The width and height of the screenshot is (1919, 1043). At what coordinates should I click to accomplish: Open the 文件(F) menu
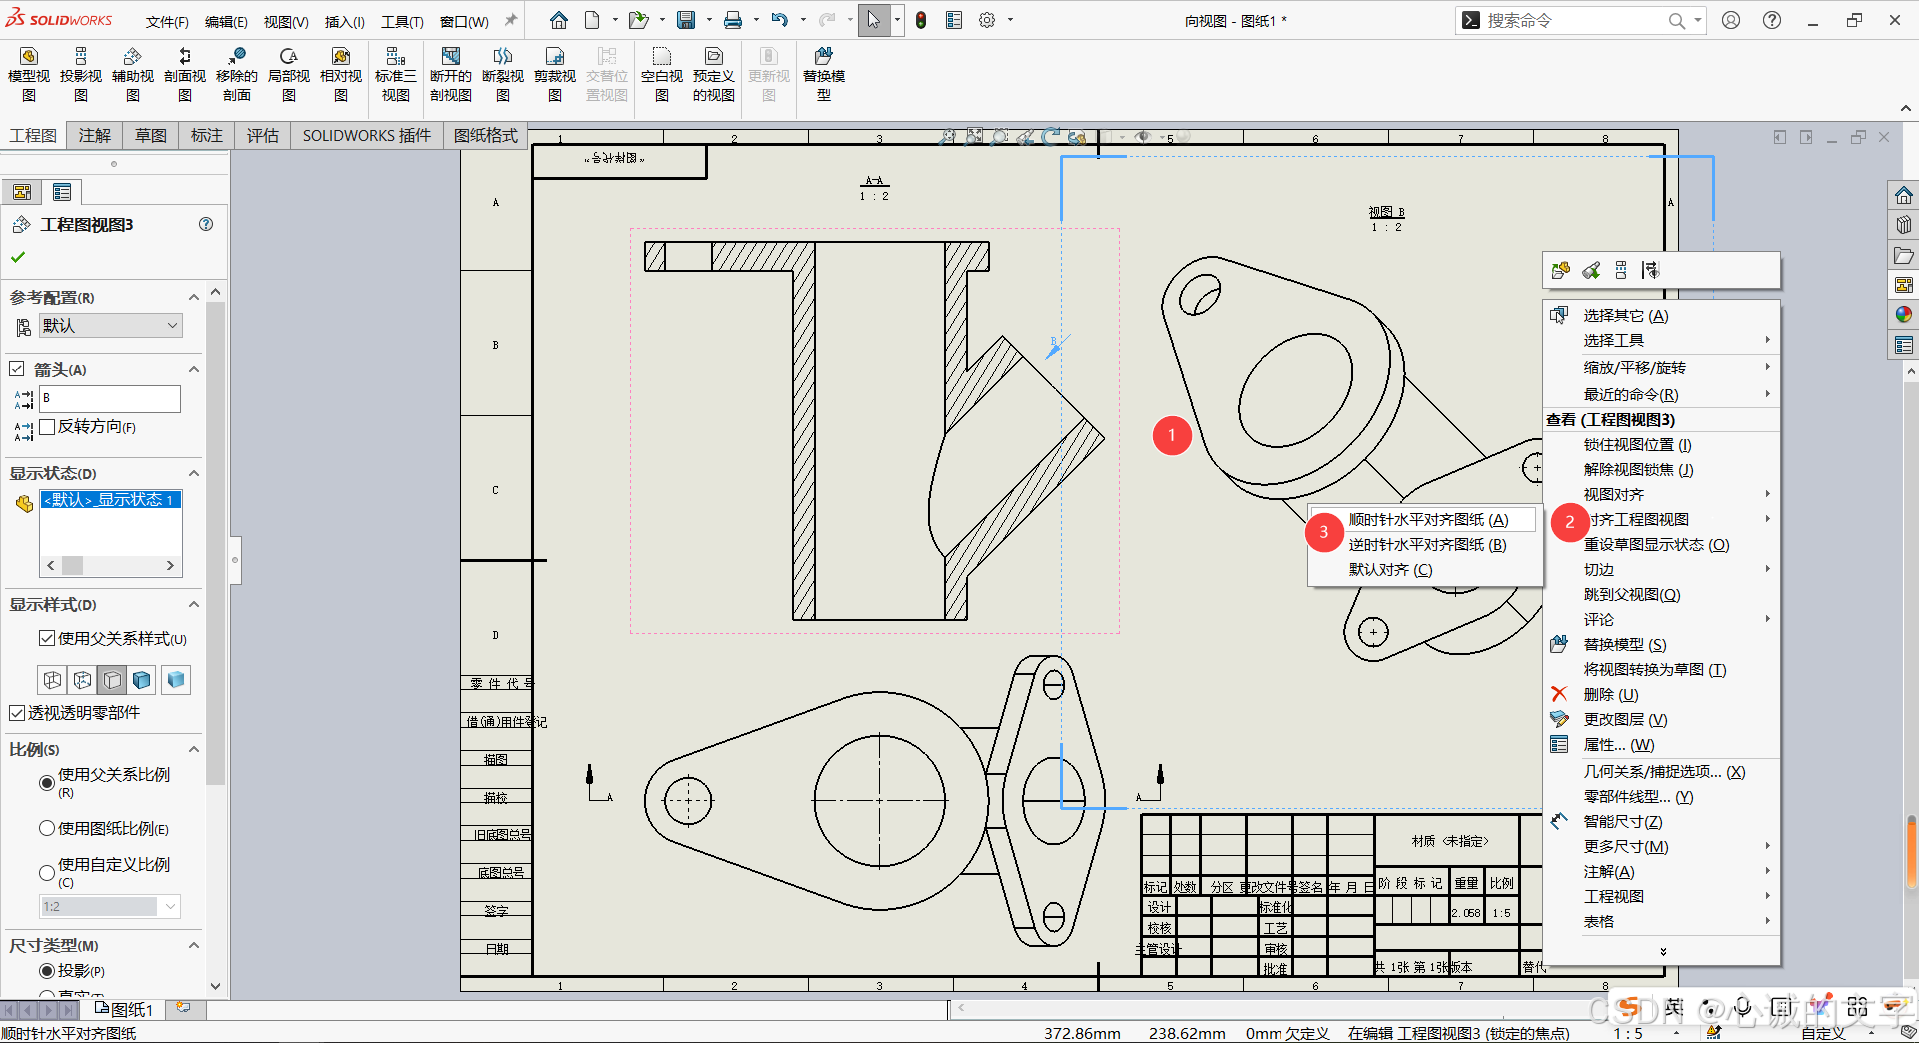coord(167,21)
